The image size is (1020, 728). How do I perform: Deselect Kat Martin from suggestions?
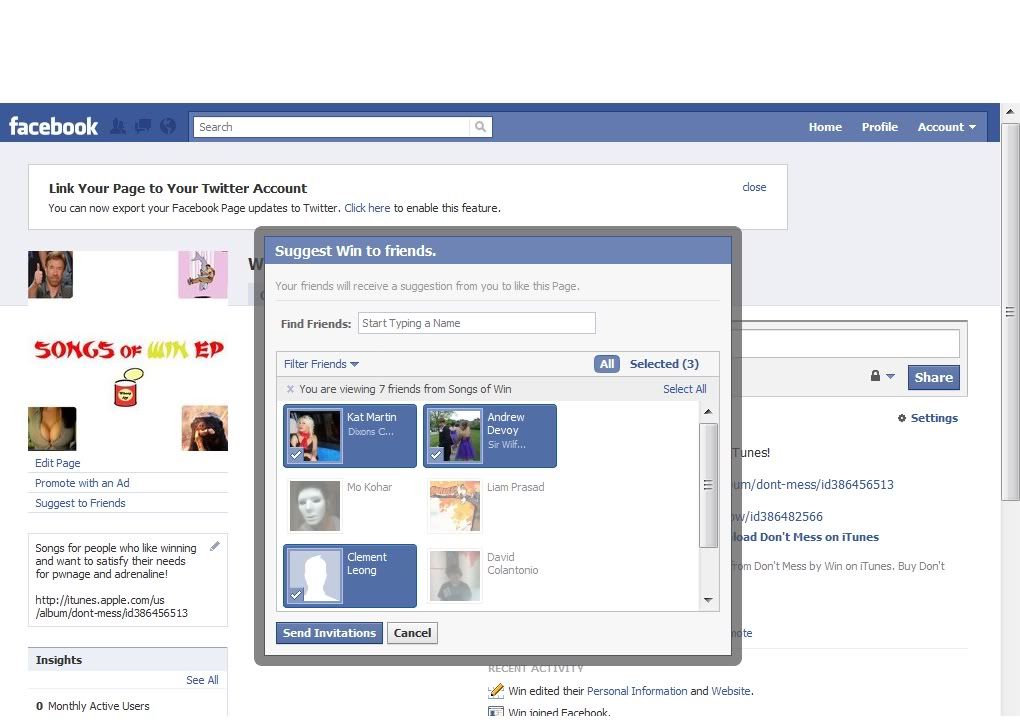tap(350, 436)
